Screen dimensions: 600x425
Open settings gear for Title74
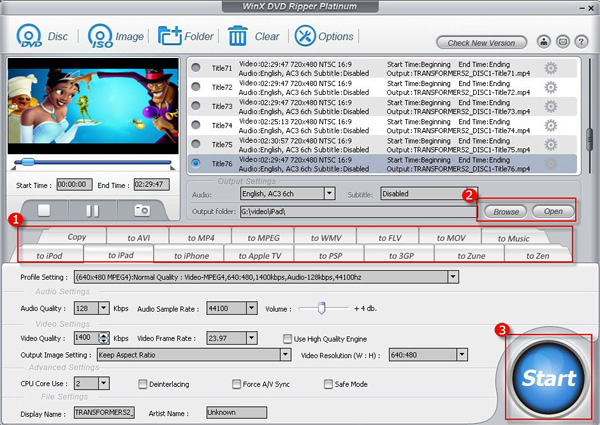(x=551, y=125)
